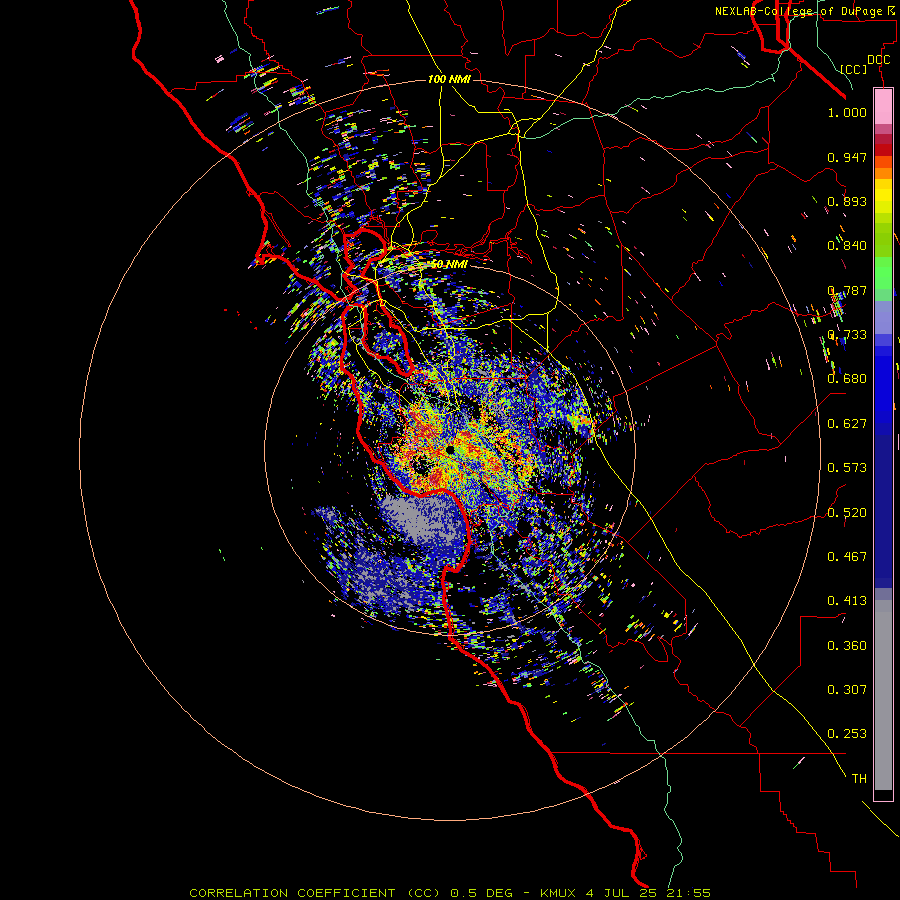Image resolution: width=900 pixels, height=900 pixels.
Task: Select the 0.893 legend value
Action: tap(847, 201)
